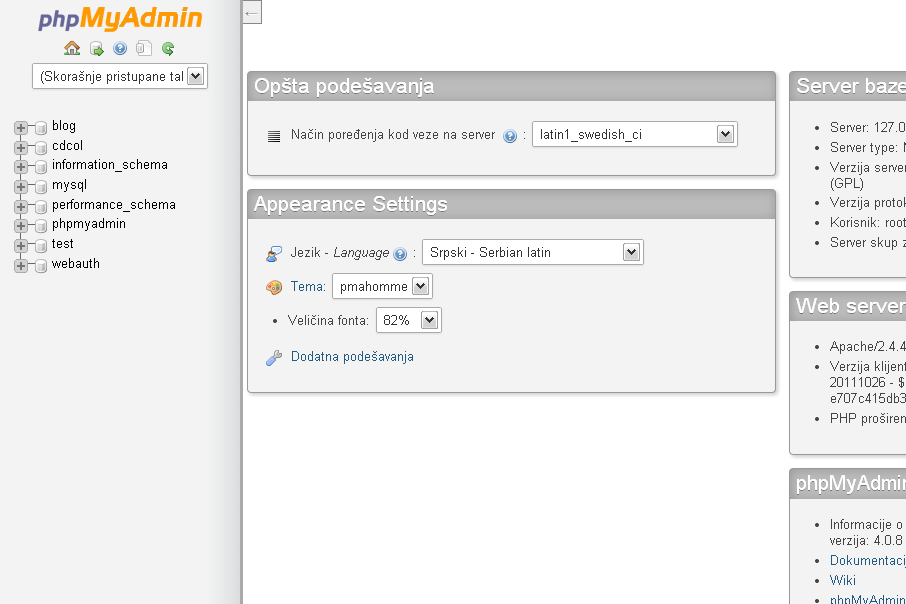The image size is (906, 604).
Task: Click the Korisnik: root entry
Action: (868, 223)
